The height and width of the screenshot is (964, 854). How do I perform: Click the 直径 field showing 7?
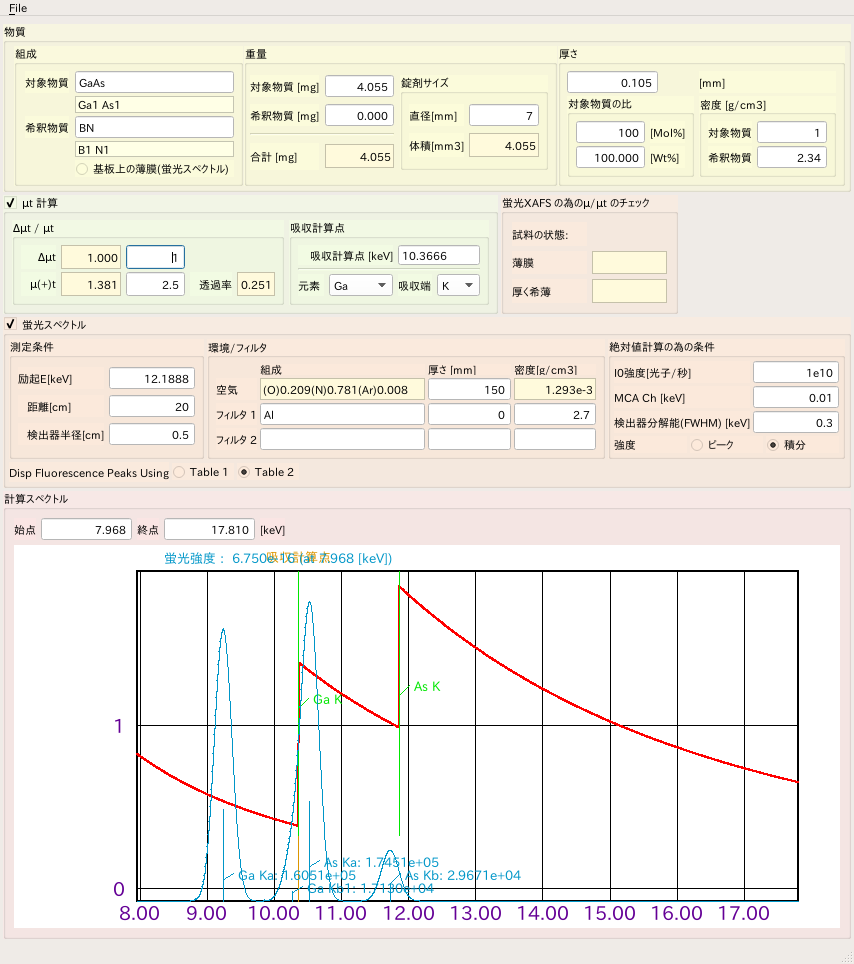[x=503, y=116]
